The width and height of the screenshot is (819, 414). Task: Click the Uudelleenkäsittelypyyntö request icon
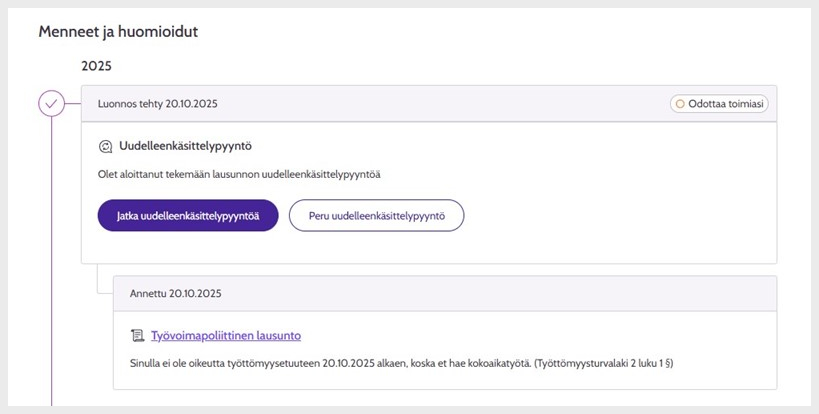click(x=106, y=146)
